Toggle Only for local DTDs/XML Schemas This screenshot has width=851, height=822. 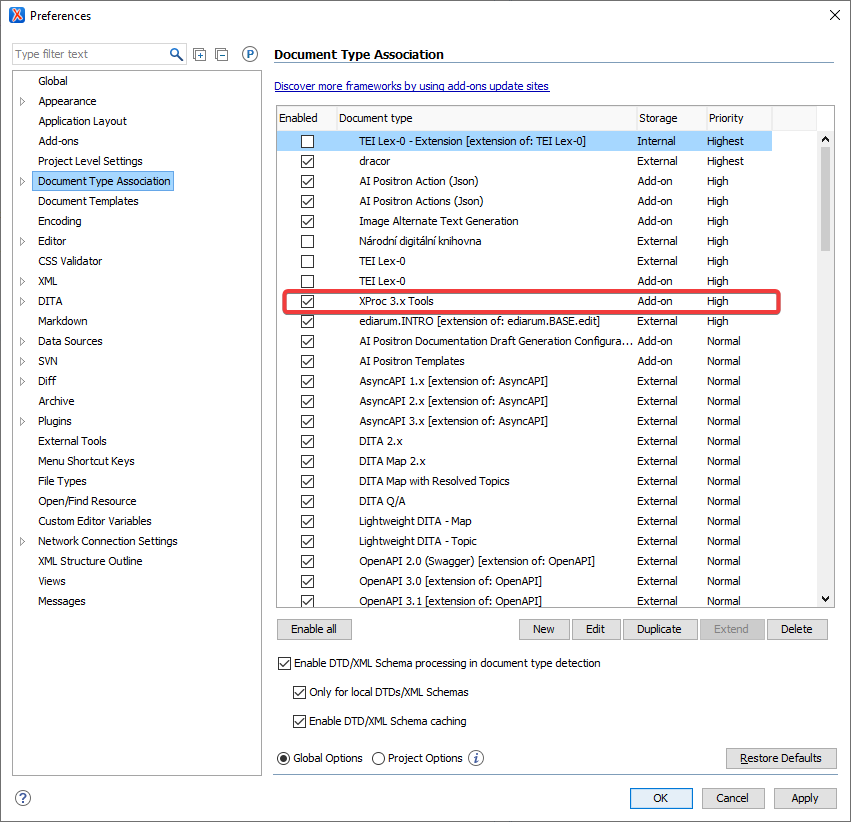click(299, 692)
